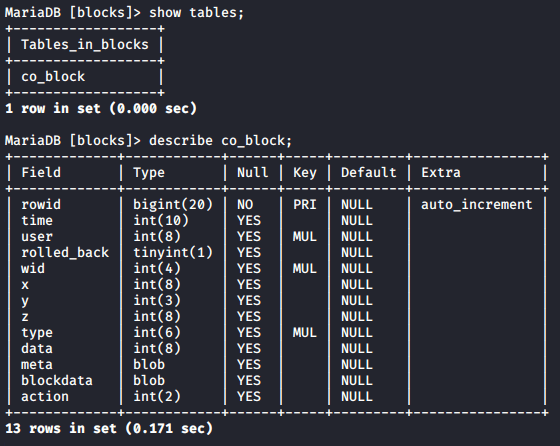Click the 'describe co_block;' command text
Image resolution: width=560 pixels, height=446 pixels.
(x=220, y=141)
